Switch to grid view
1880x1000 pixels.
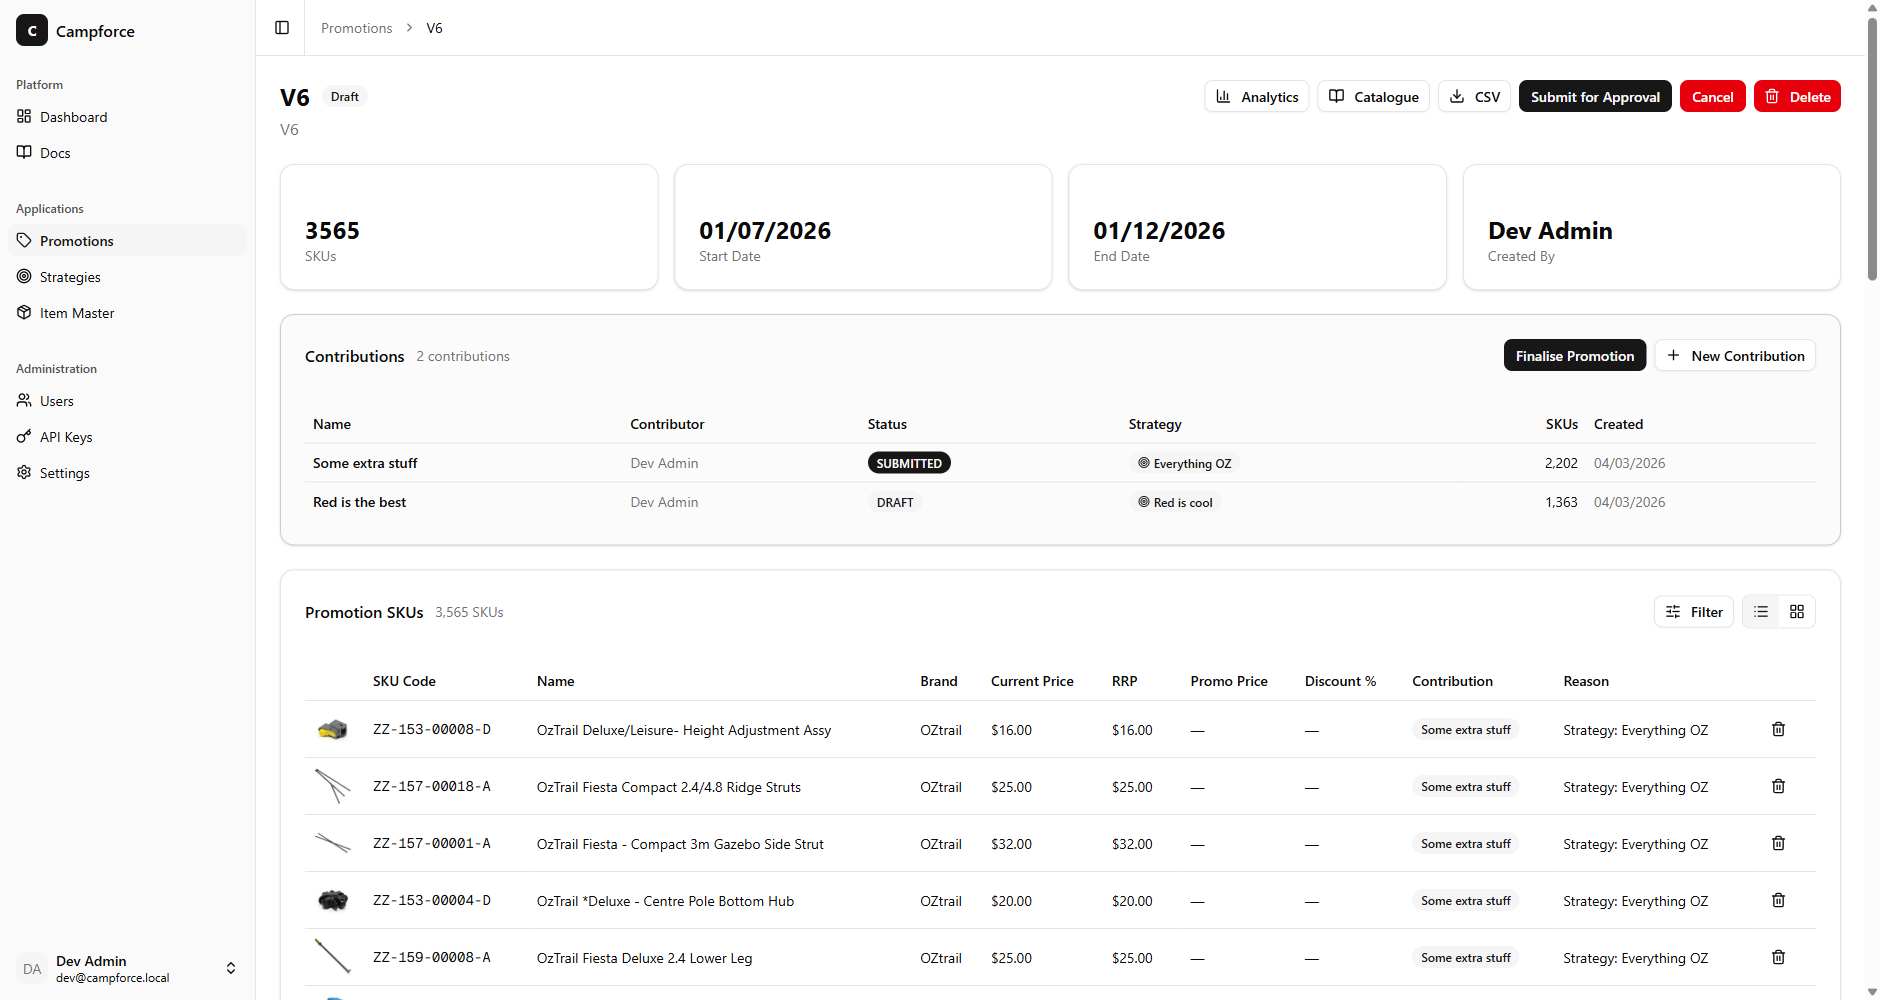click(1797, 612)
